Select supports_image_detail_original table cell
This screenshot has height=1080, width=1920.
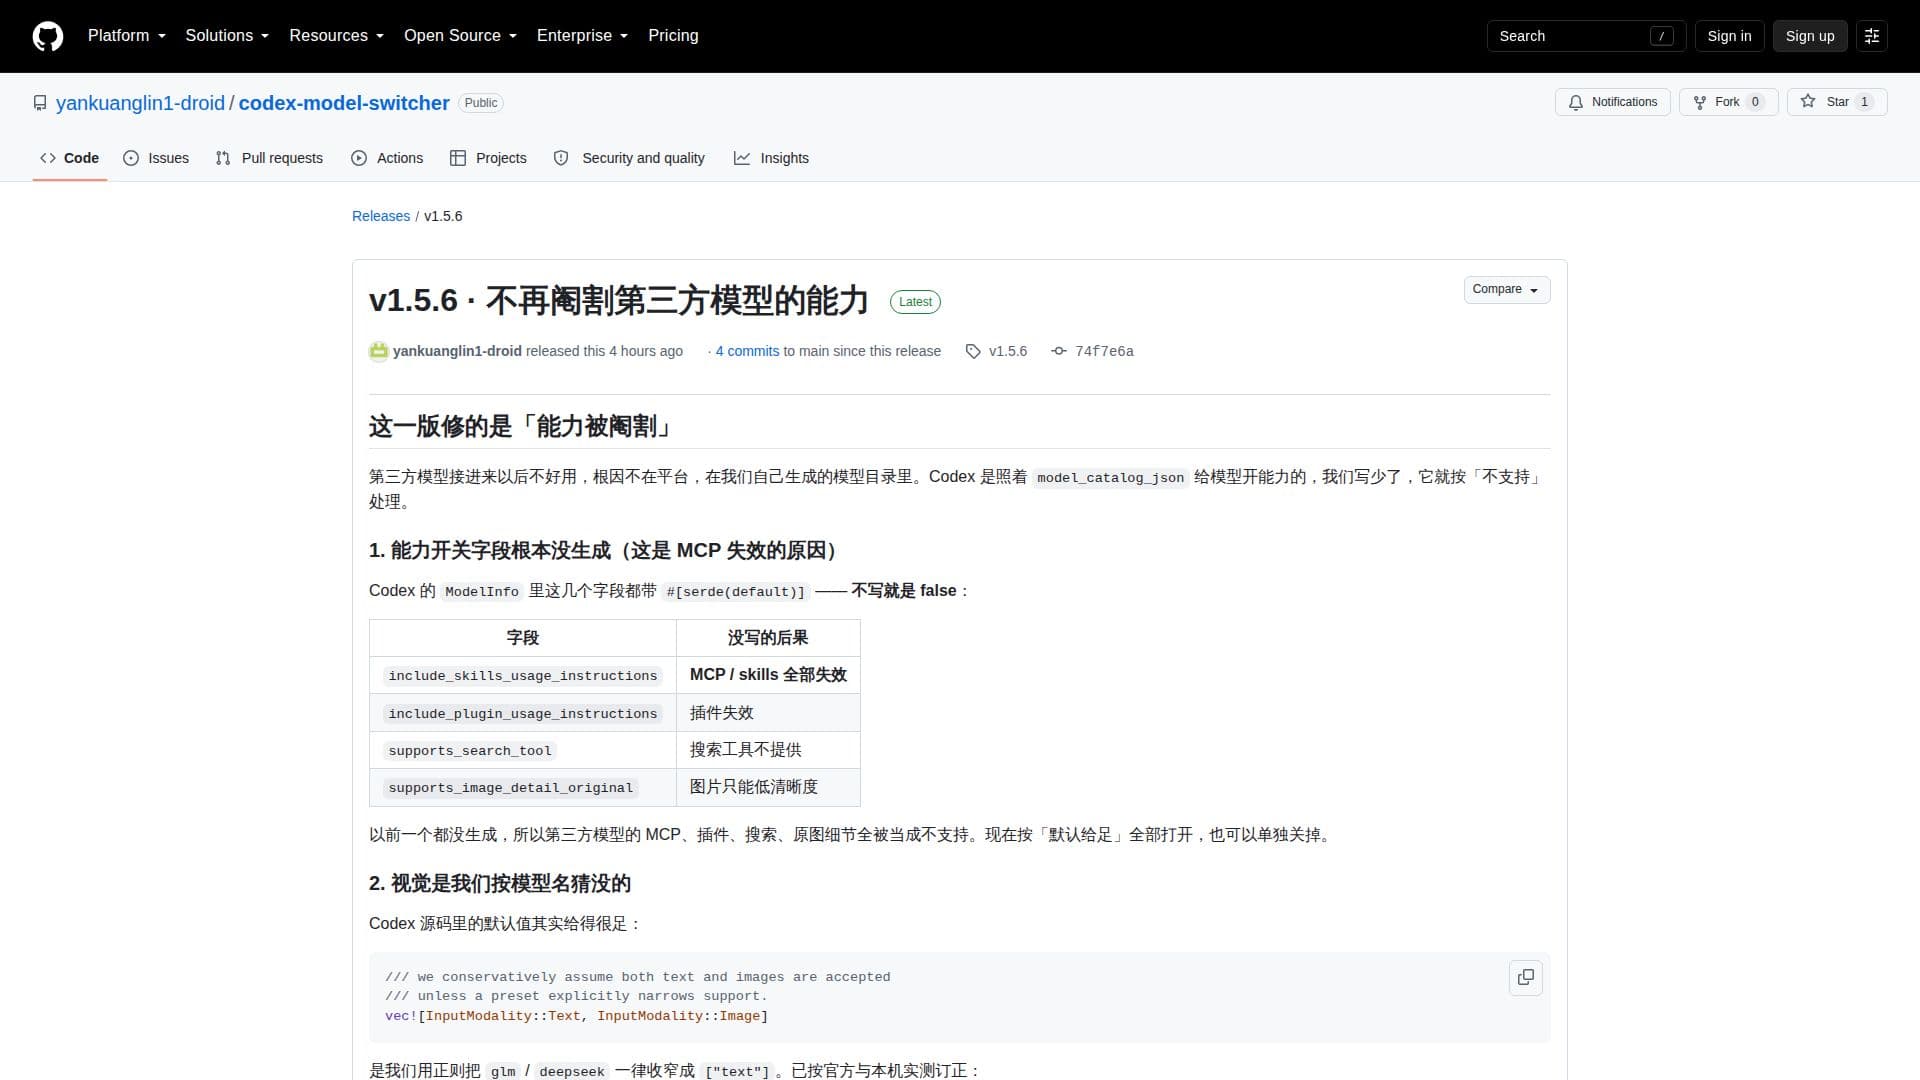pos(523,788)
